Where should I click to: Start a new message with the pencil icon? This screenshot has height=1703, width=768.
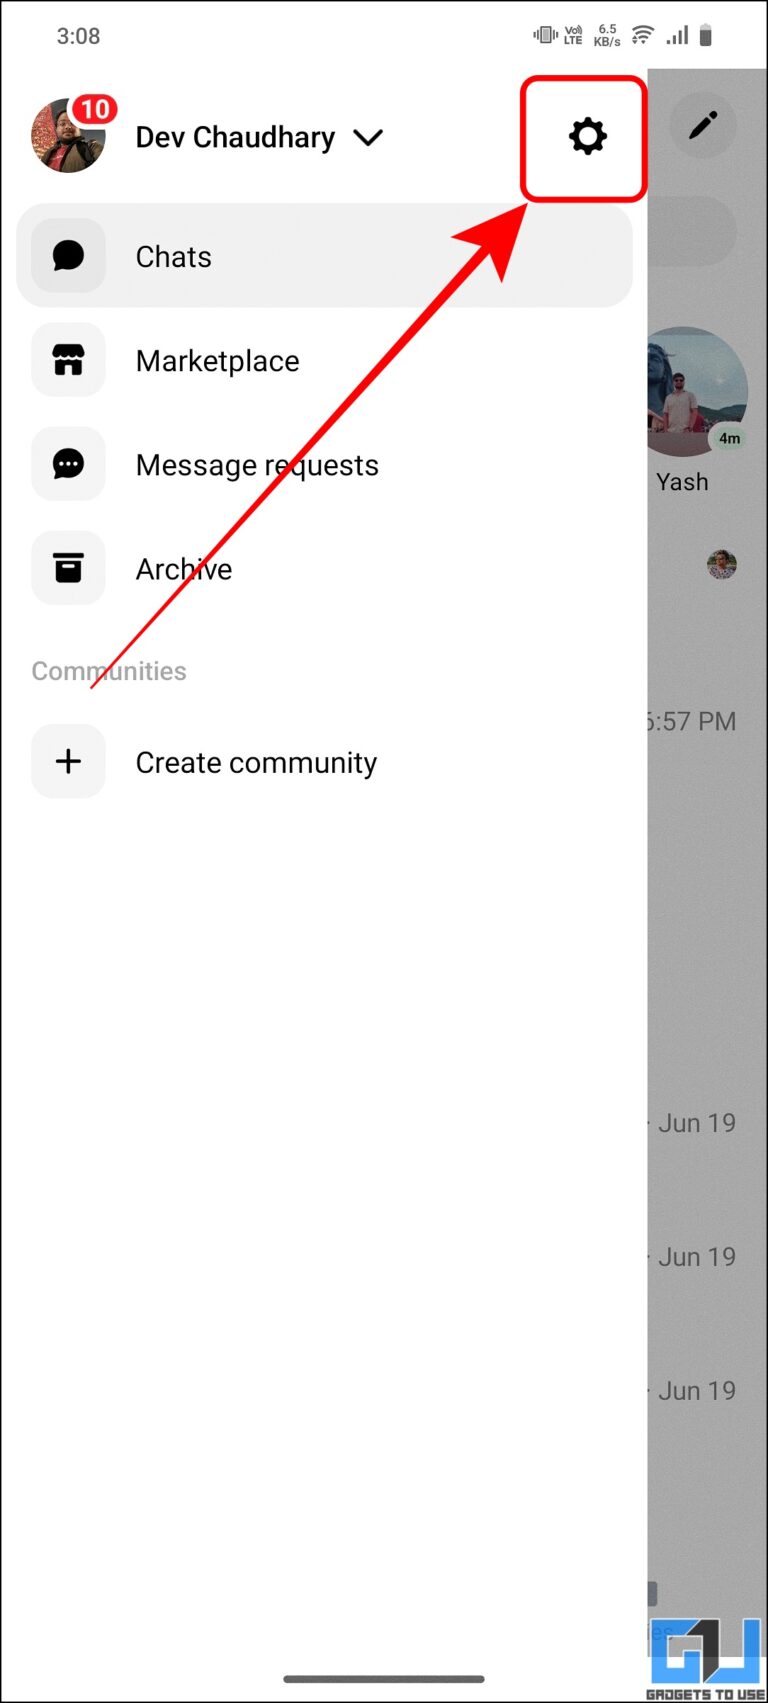coord(703,124)
